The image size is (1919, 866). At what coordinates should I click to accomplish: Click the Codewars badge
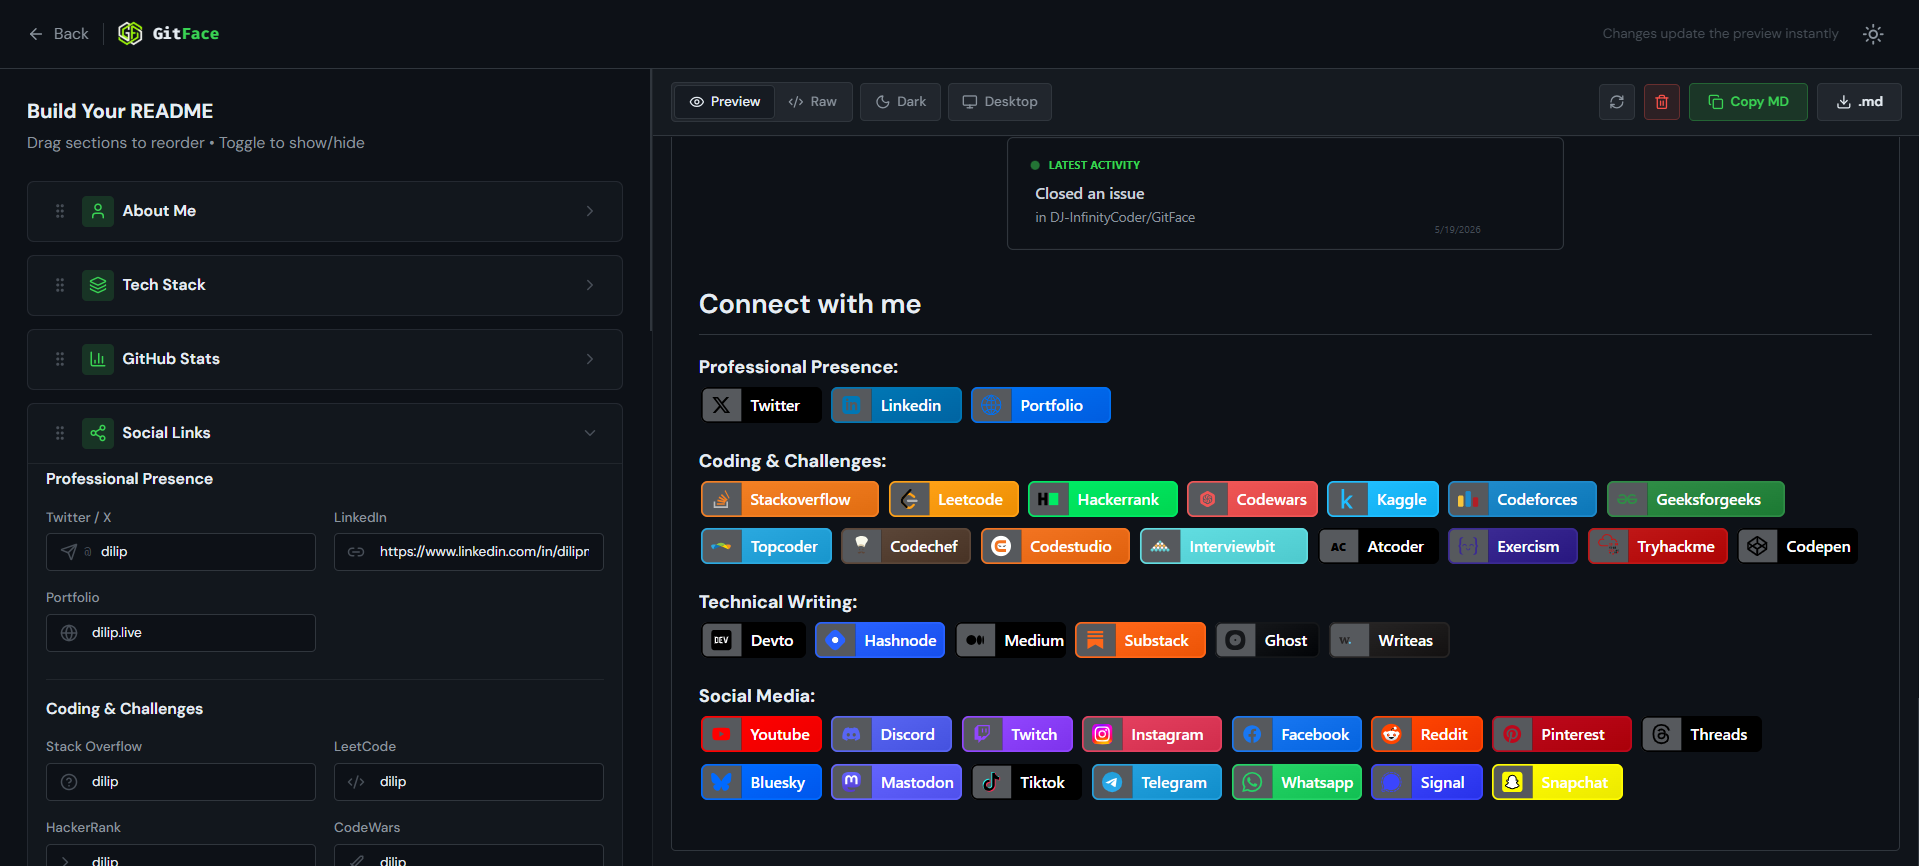pos(1252,499)
